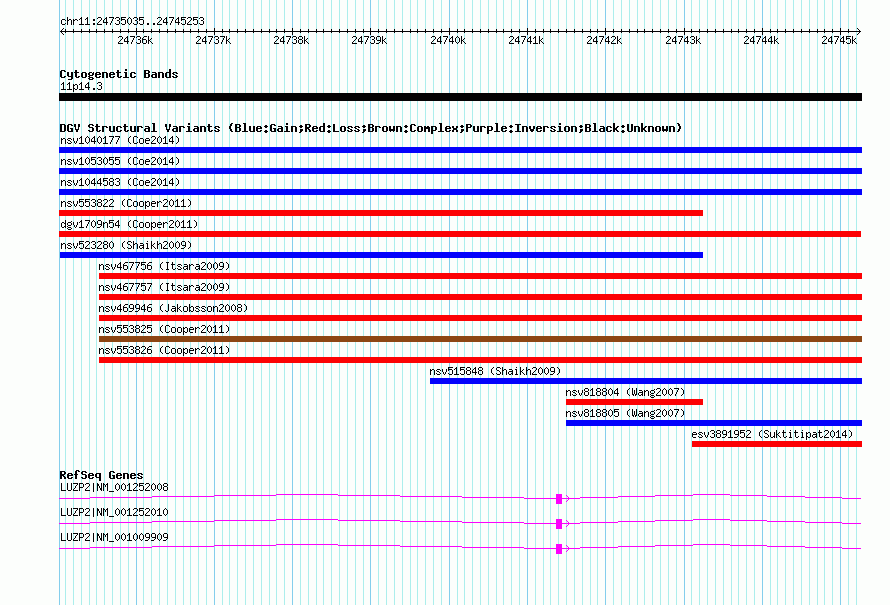Click the red bar under dgv1709n54

tap(460, 234)
